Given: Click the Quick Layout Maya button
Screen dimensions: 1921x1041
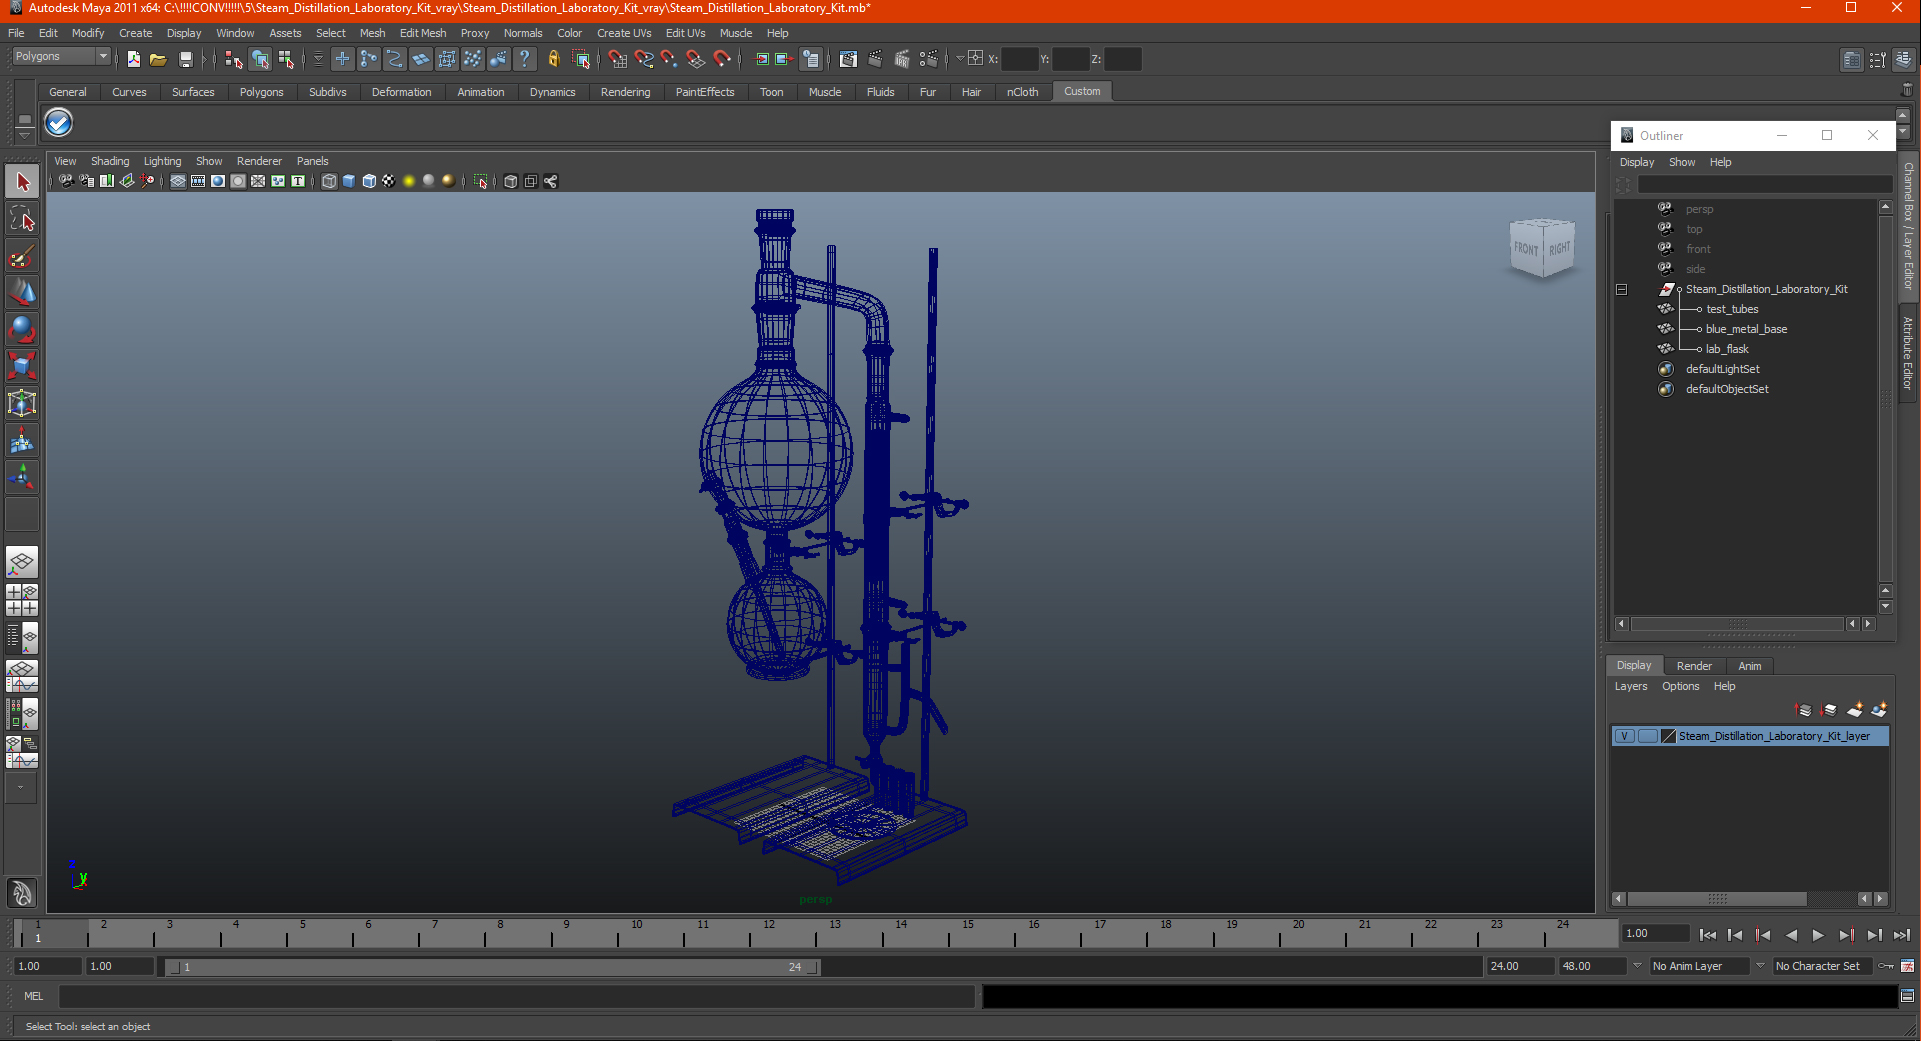Looking at the screenshot, I should [22, 892].
